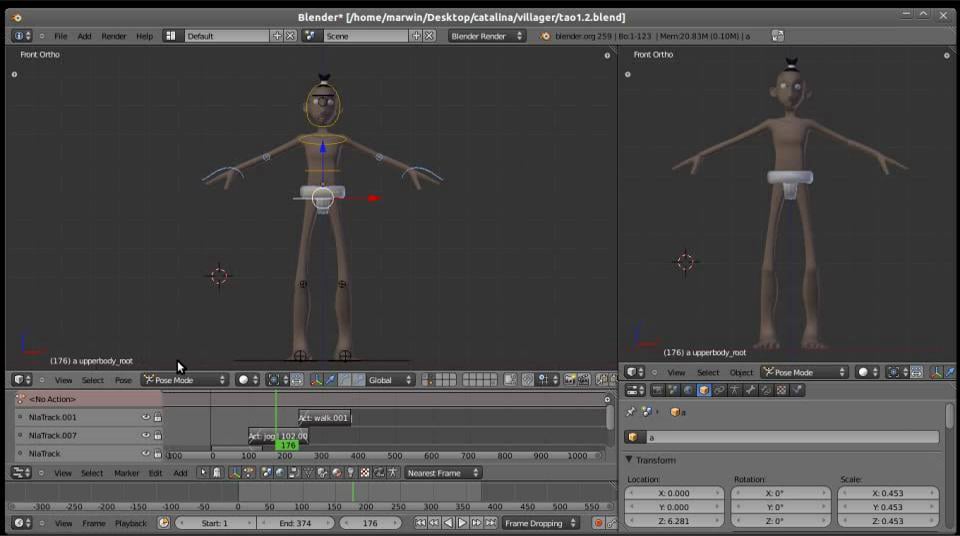
Task: Open Pose Mode dropdown in left viewport
Action: tap(184, 380)
